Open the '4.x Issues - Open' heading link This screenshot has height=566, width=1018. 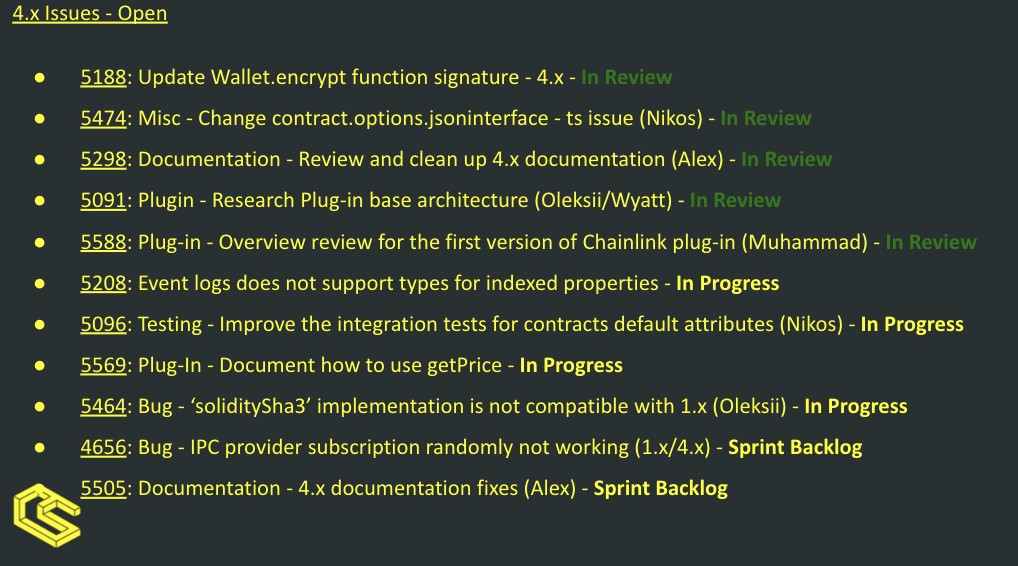tap(90, 13)
